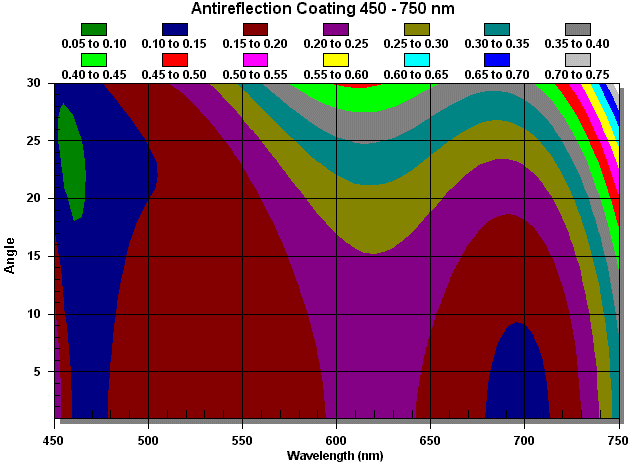Click the 10 angle axis label
This screenshot has height=464, width=644.
point(34,314)
